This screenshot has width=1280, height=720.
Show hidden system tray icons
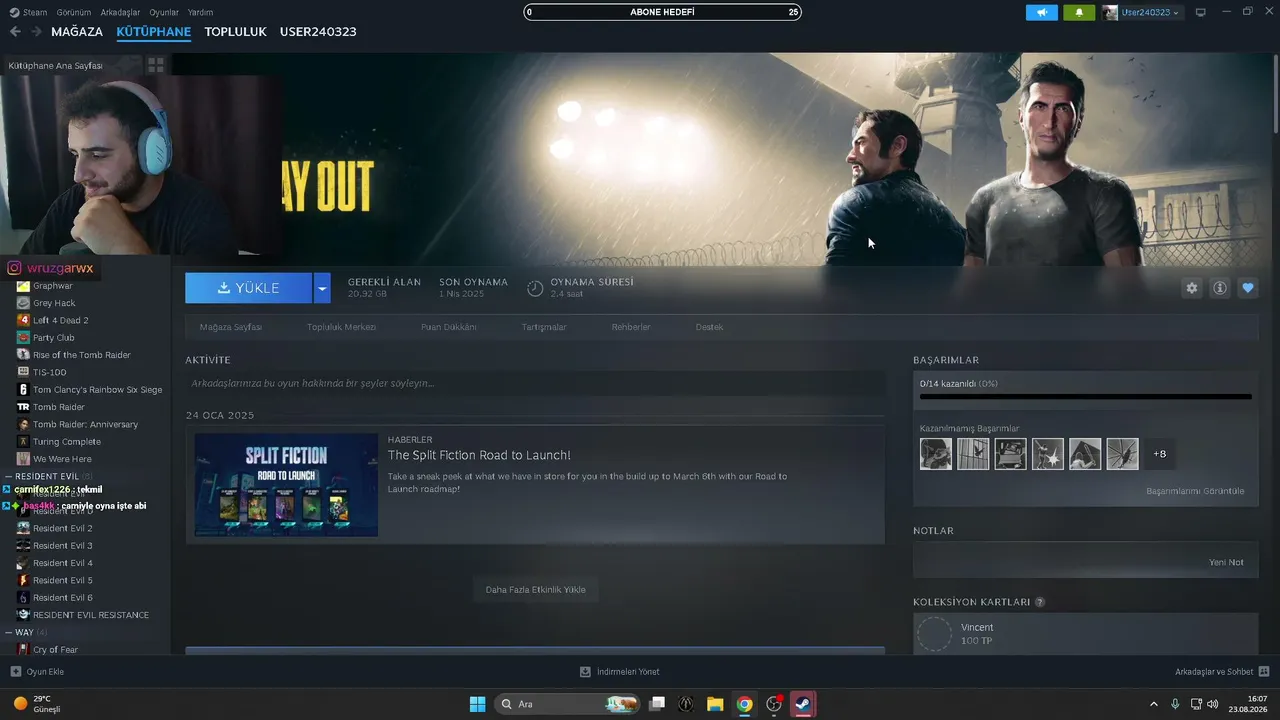pyautogui.click(x=1154, y=704)
